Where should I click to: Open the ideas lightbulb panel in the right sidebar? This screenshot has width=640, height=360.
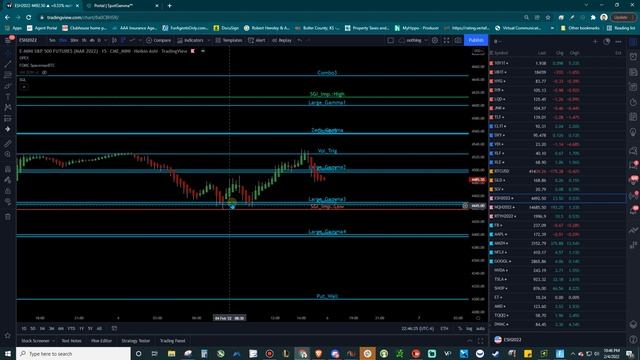point(633,132)
